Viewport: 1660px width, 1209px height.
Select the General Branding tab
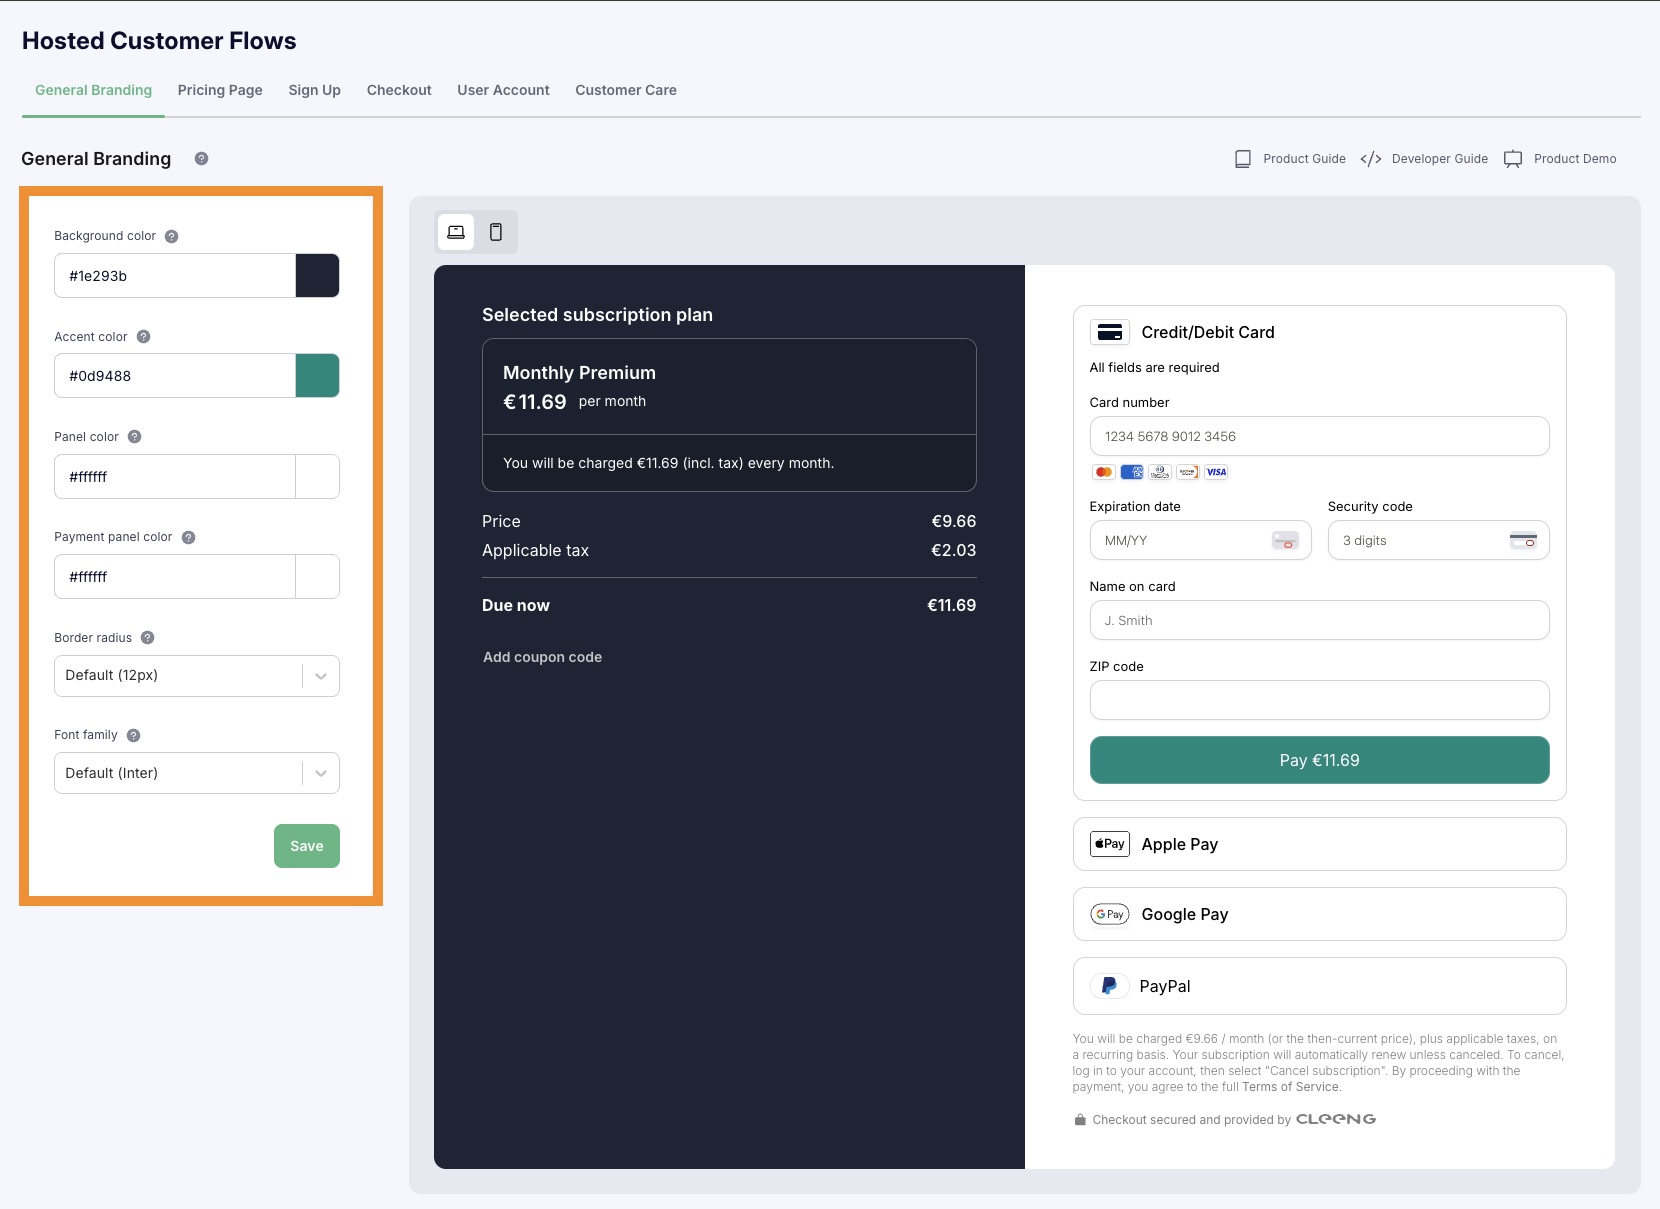click(x=94, y=90)
